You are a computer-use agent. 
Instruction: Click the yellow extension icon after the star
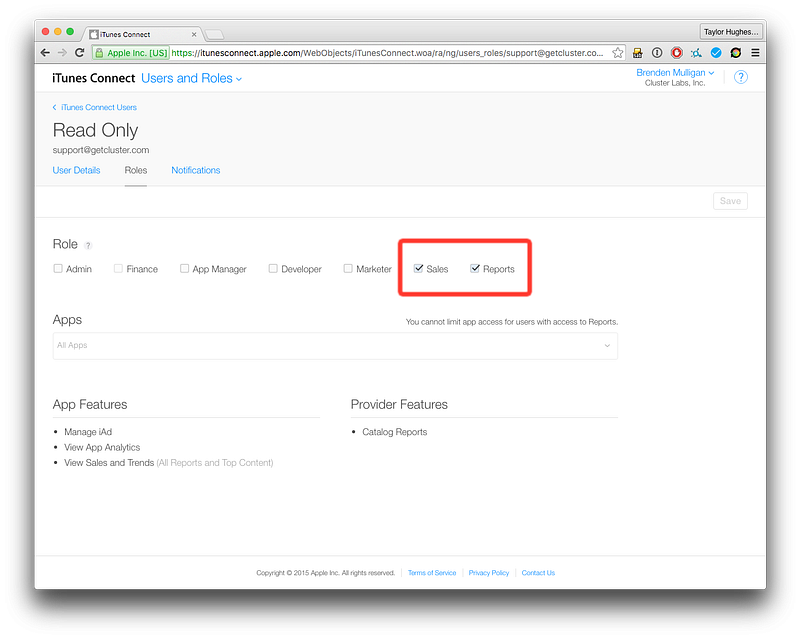point(638,53)
